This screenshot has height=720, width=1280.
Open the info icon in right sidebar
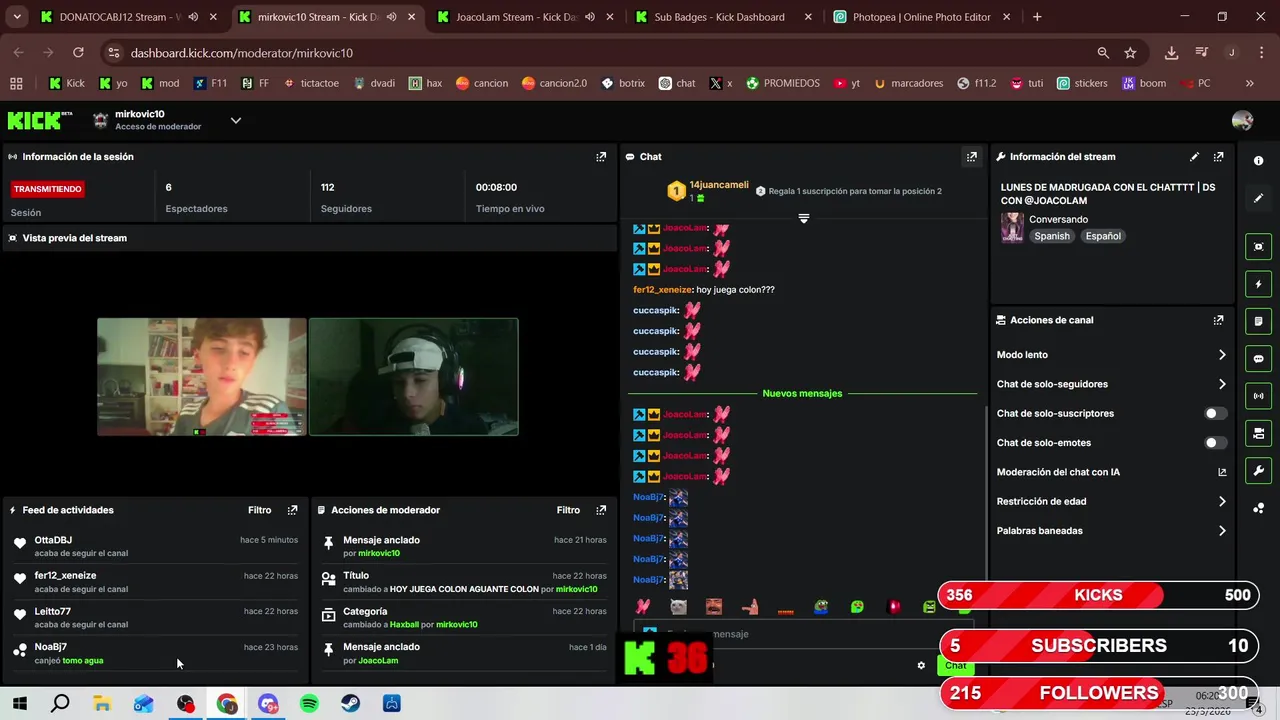coord(1258,161)
